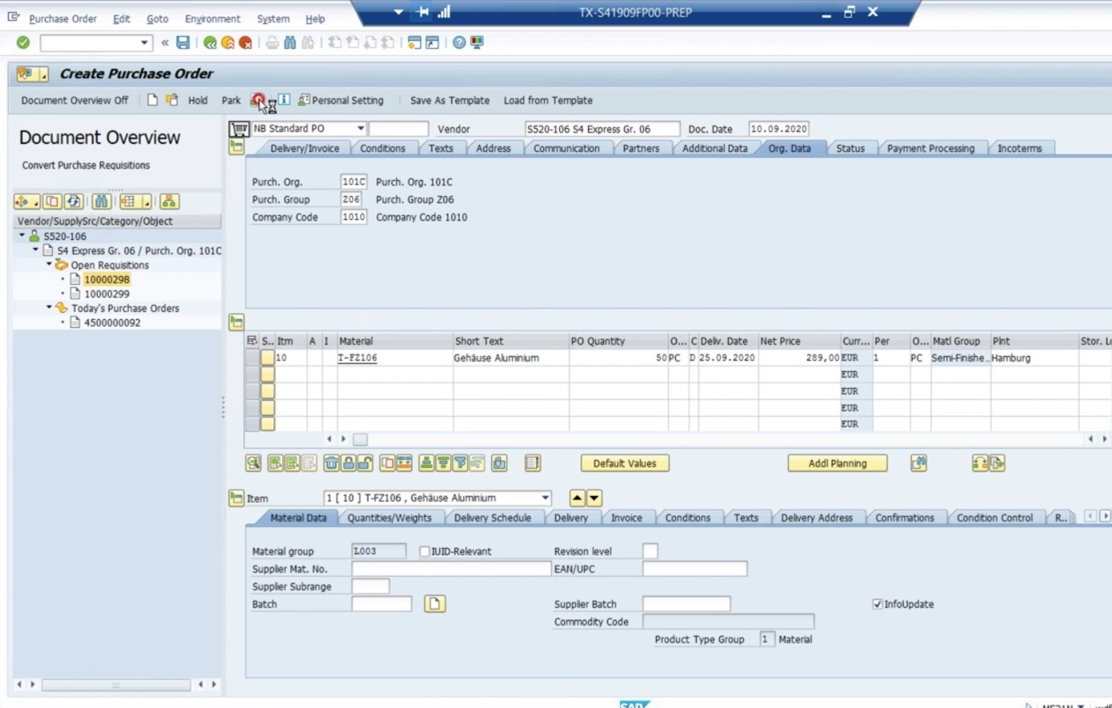Click the yellow up-arrow previous item icon
This screenshot has width=1112, height=708.
577,498
